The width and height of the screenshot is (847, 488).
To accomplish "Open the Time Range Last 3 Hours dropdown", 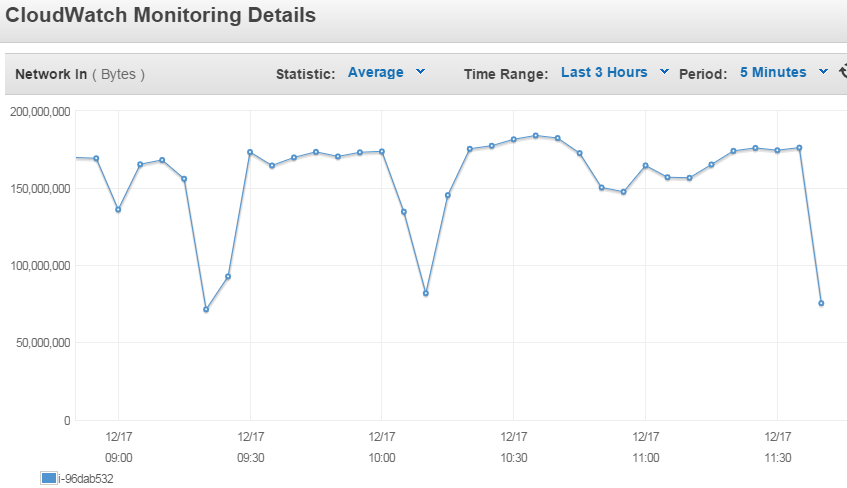I will (x=615, y=72).
